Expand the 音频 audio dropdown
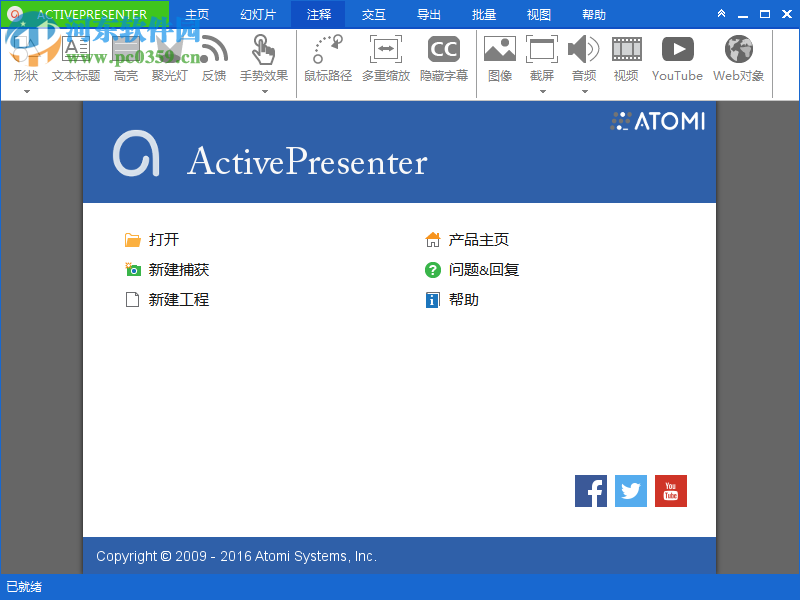 (584, 91)
